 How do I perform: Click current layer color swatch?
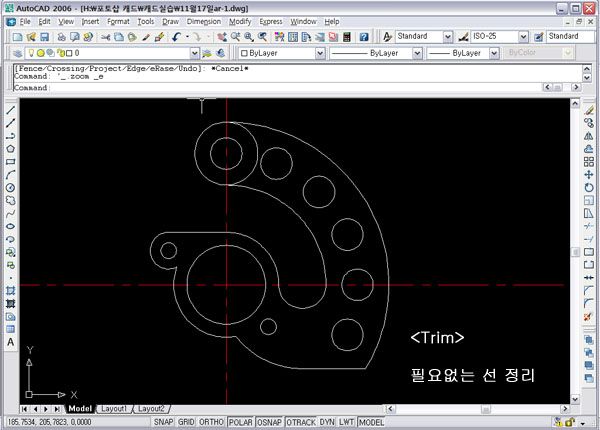pyautogui.click(x=69, y=53)
